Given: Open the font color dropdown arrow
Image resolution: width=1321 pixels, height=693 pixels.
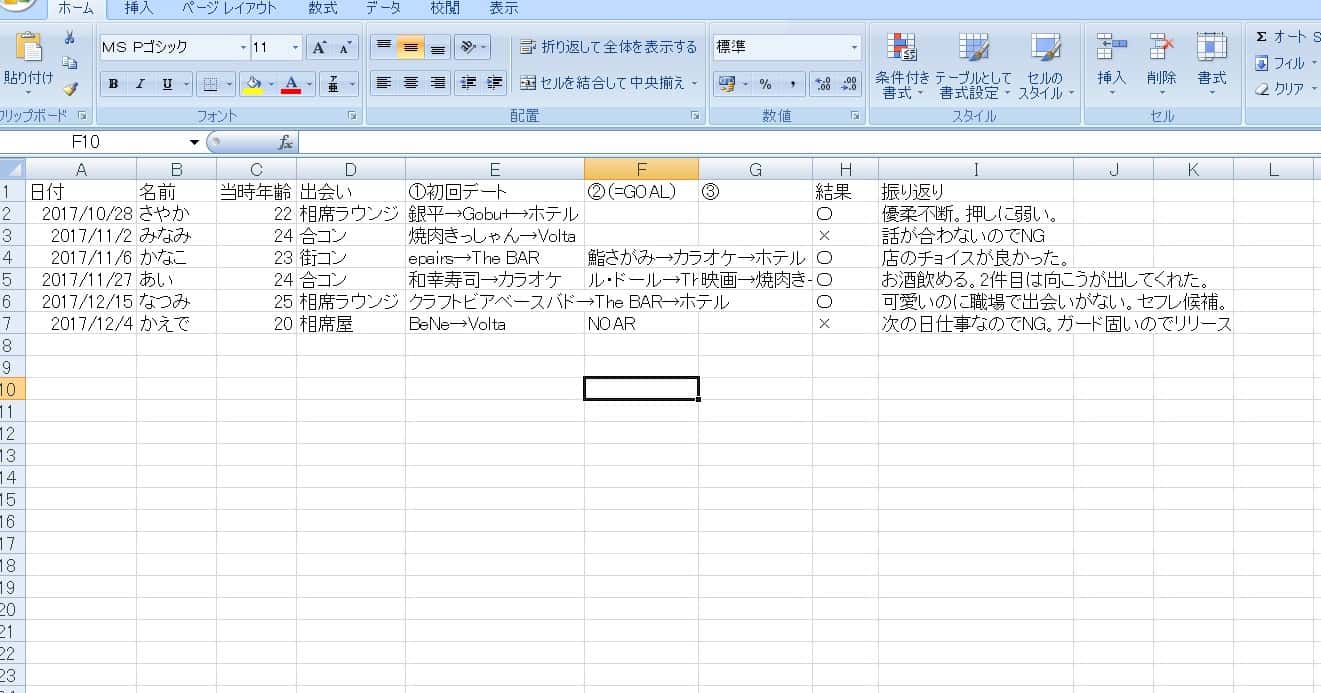Looking at the screenshot, I should pos(309,84).
